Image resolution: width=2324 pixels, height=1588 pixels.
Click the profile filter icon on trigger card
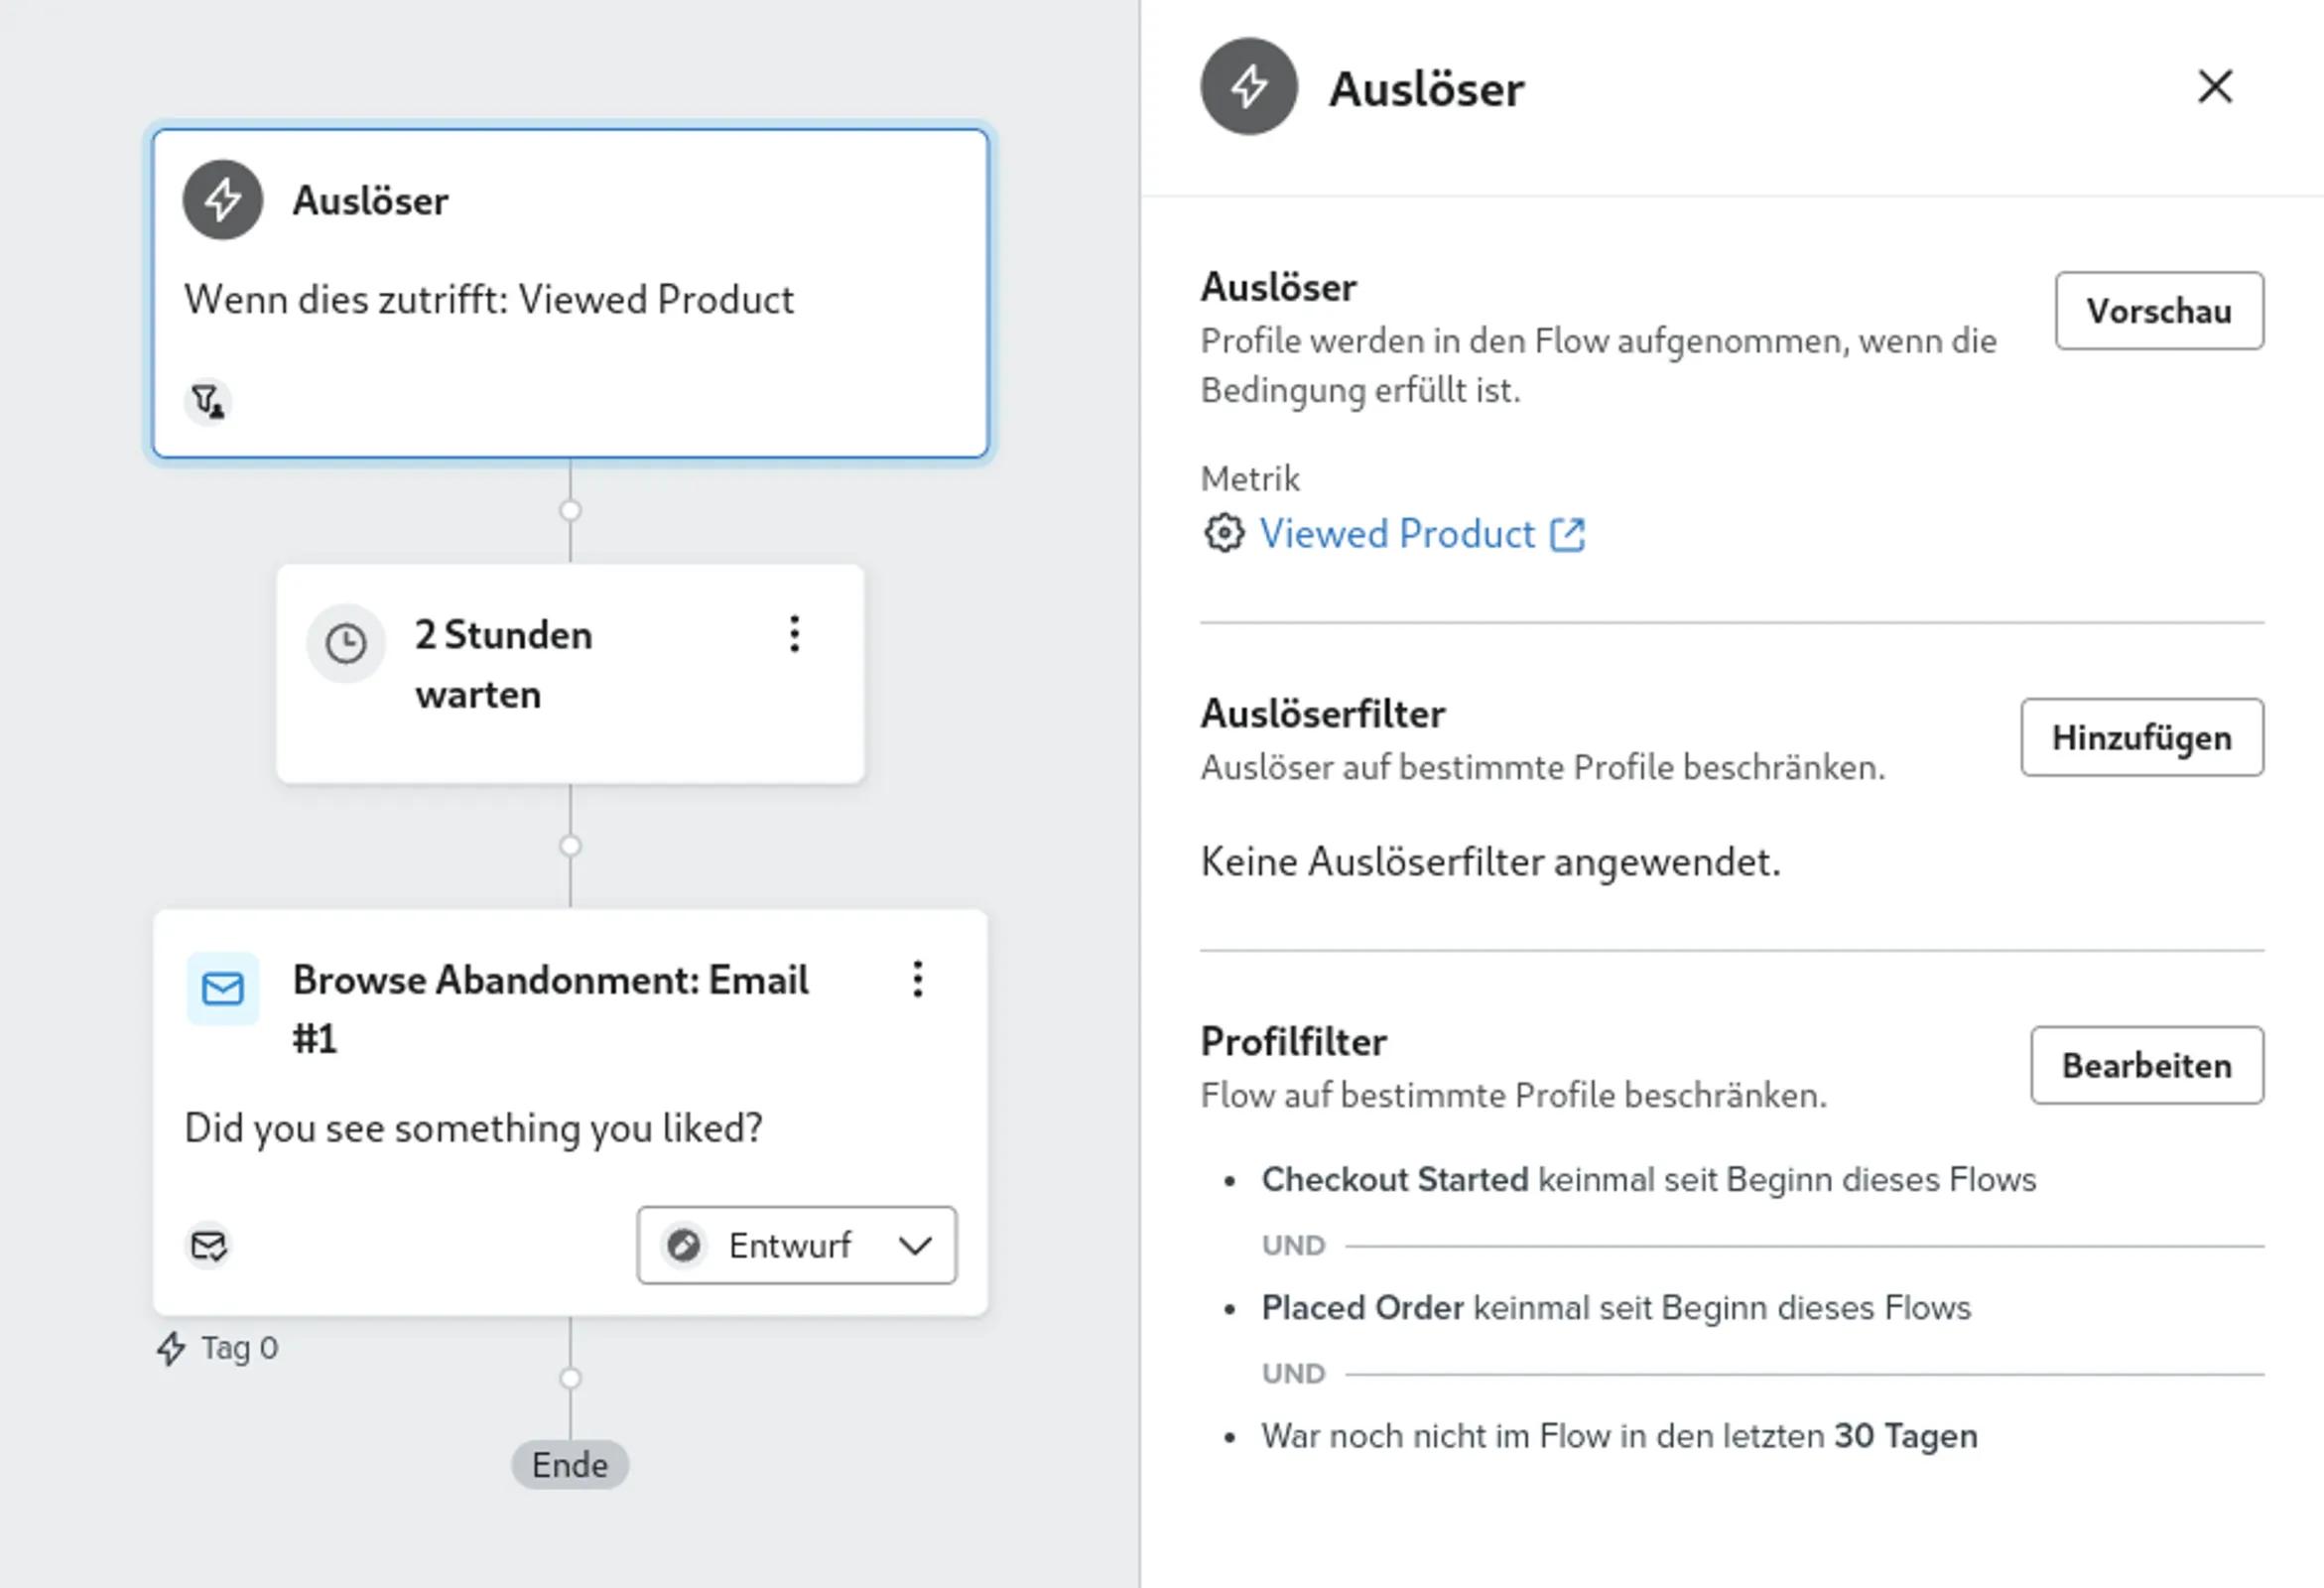coord(208,402)
